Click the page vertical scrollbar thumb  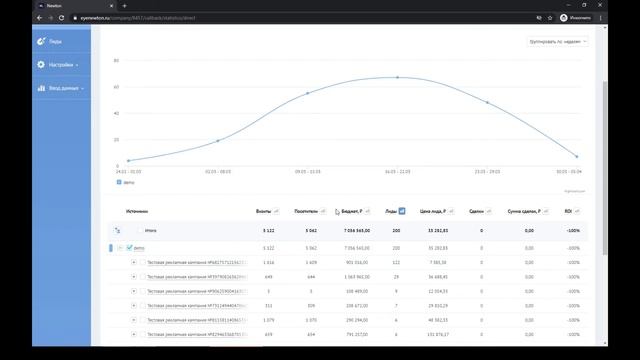point(604,168)
